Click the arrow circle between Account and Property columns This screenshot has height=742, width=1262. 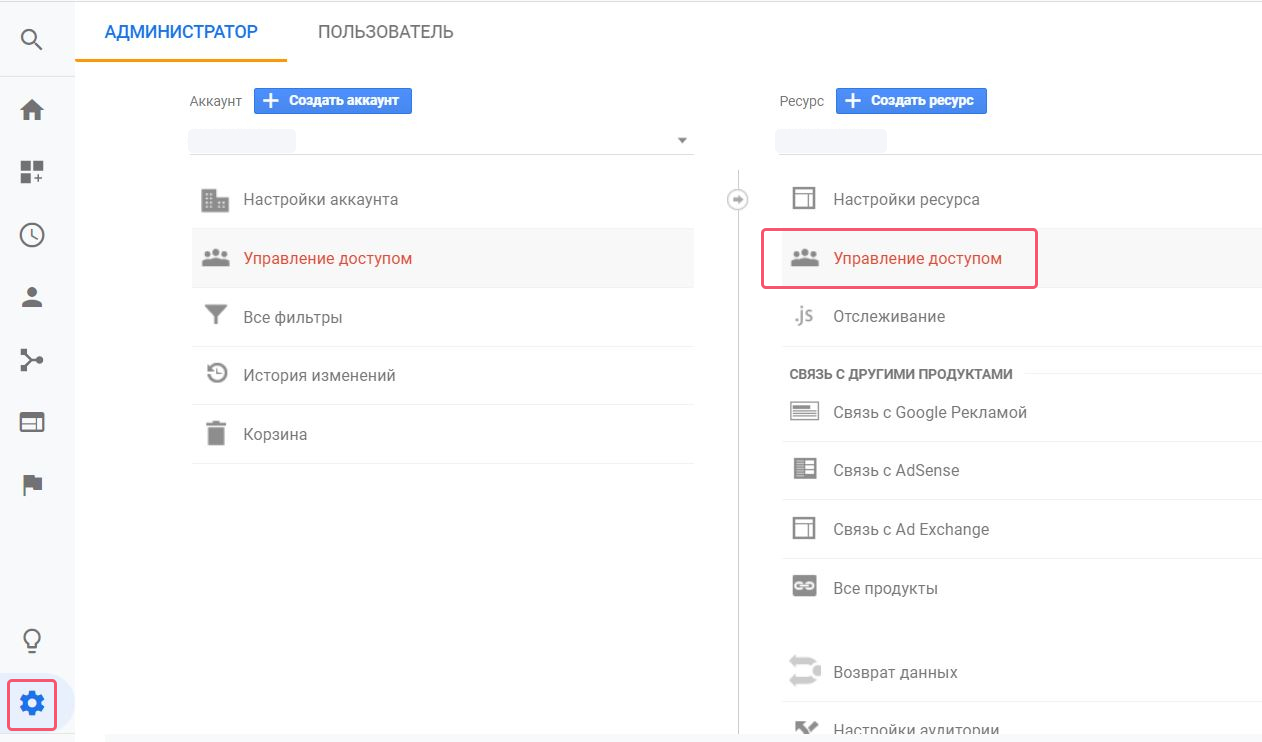pos(737,200)
